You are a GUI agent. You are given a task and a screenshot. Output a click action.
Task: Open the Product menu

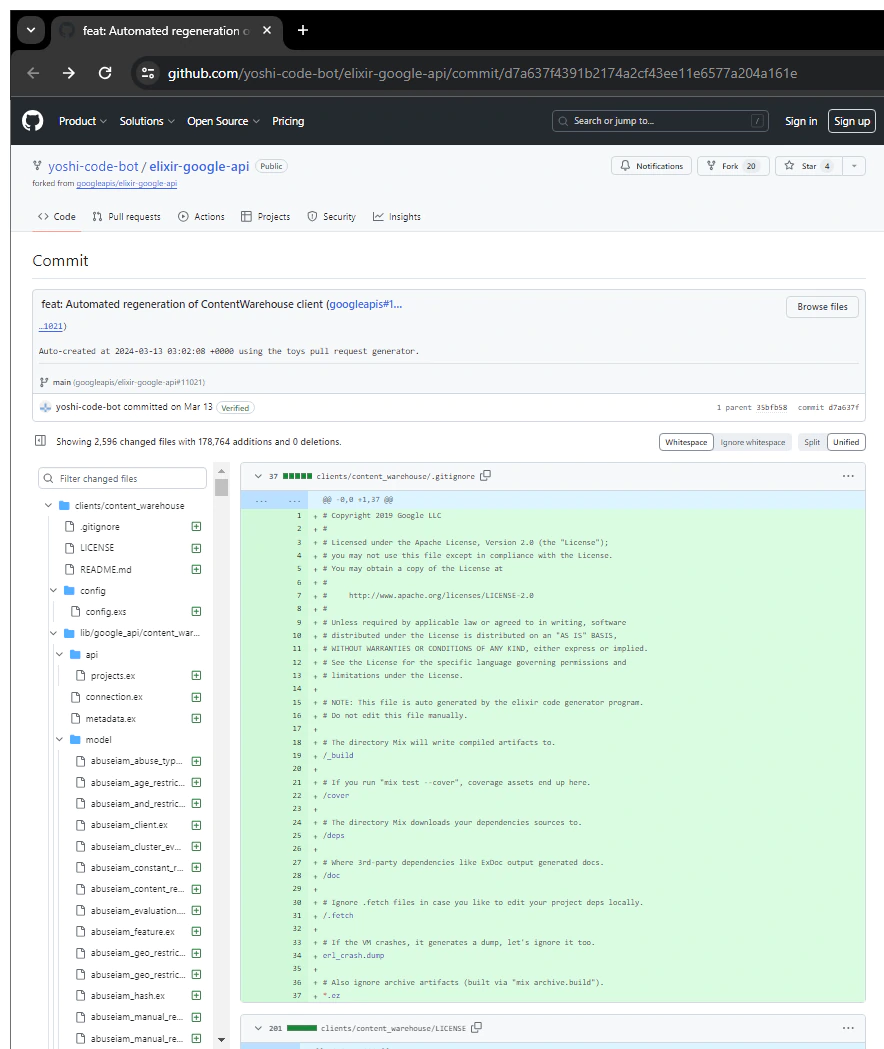coord(82,121)
